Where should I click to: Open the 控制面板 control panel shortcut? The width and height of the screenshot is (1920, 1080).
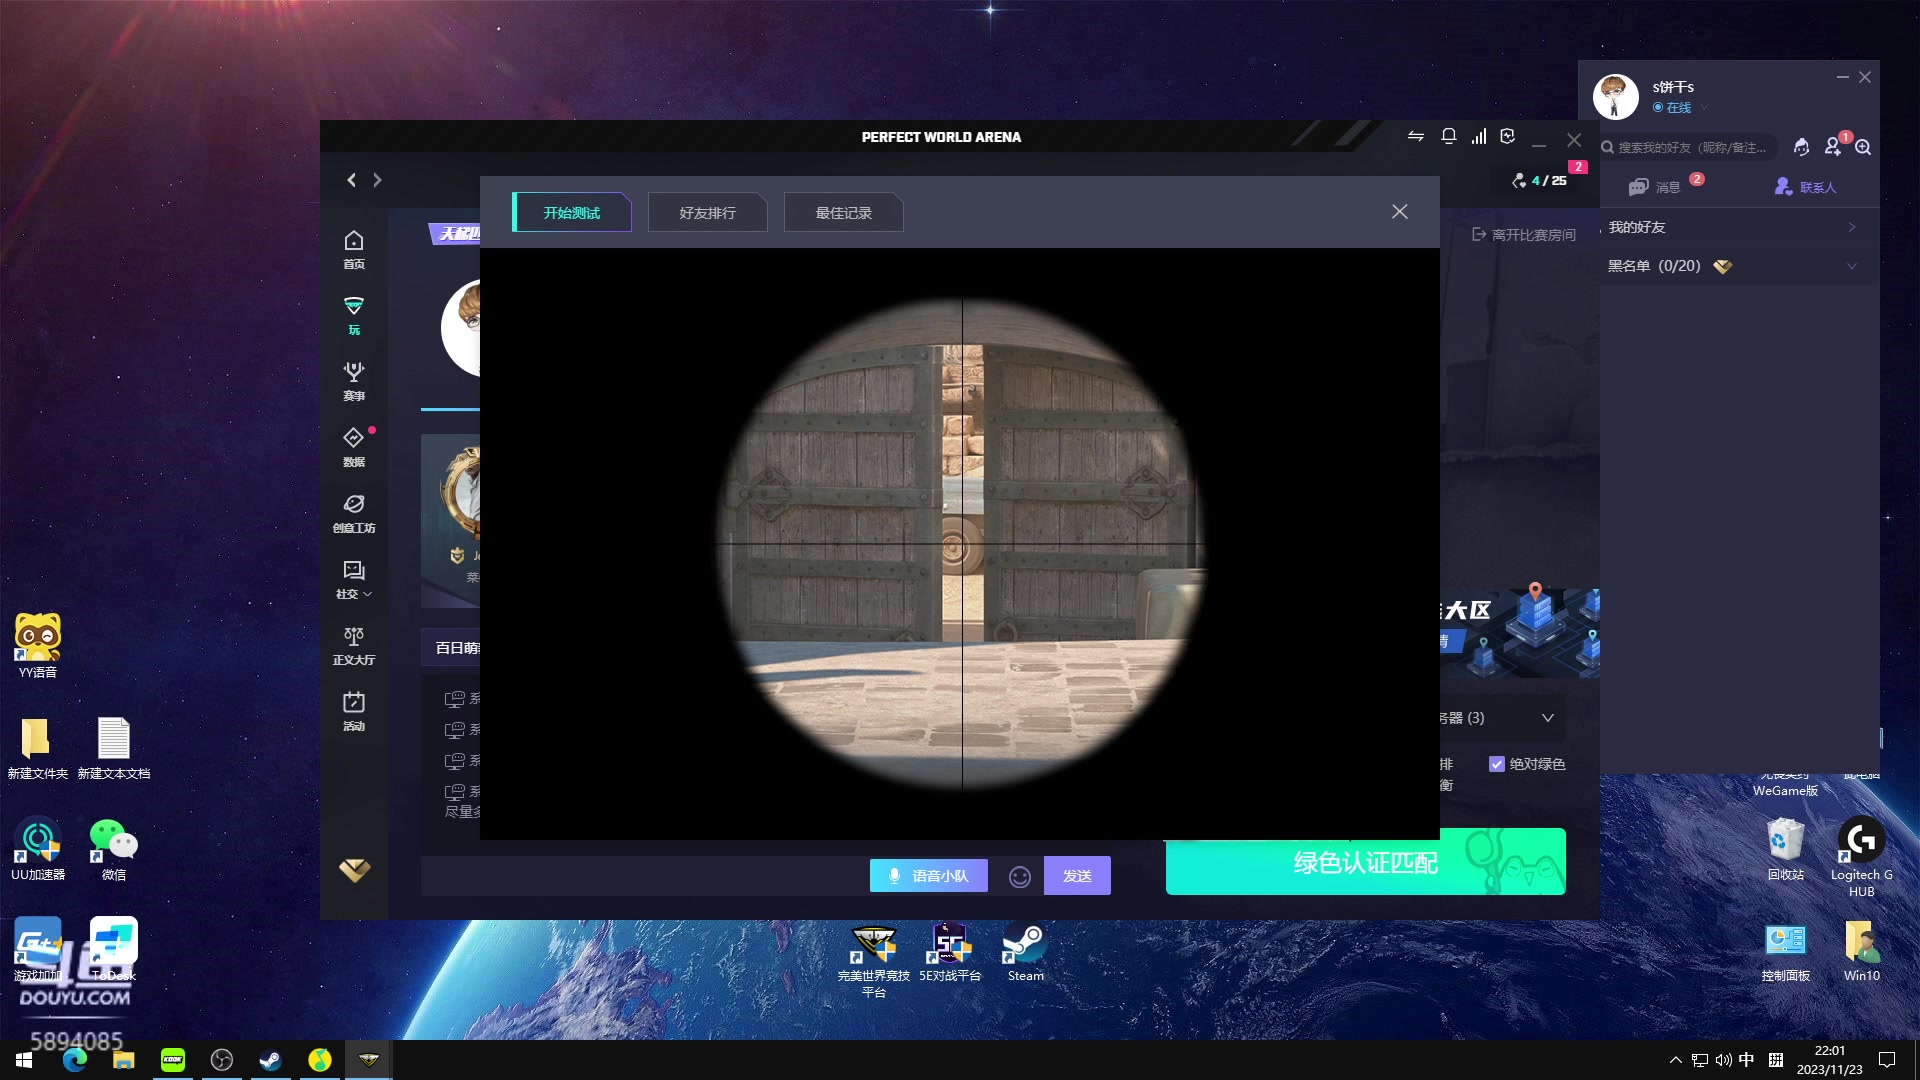click(x=1785, y=952)
